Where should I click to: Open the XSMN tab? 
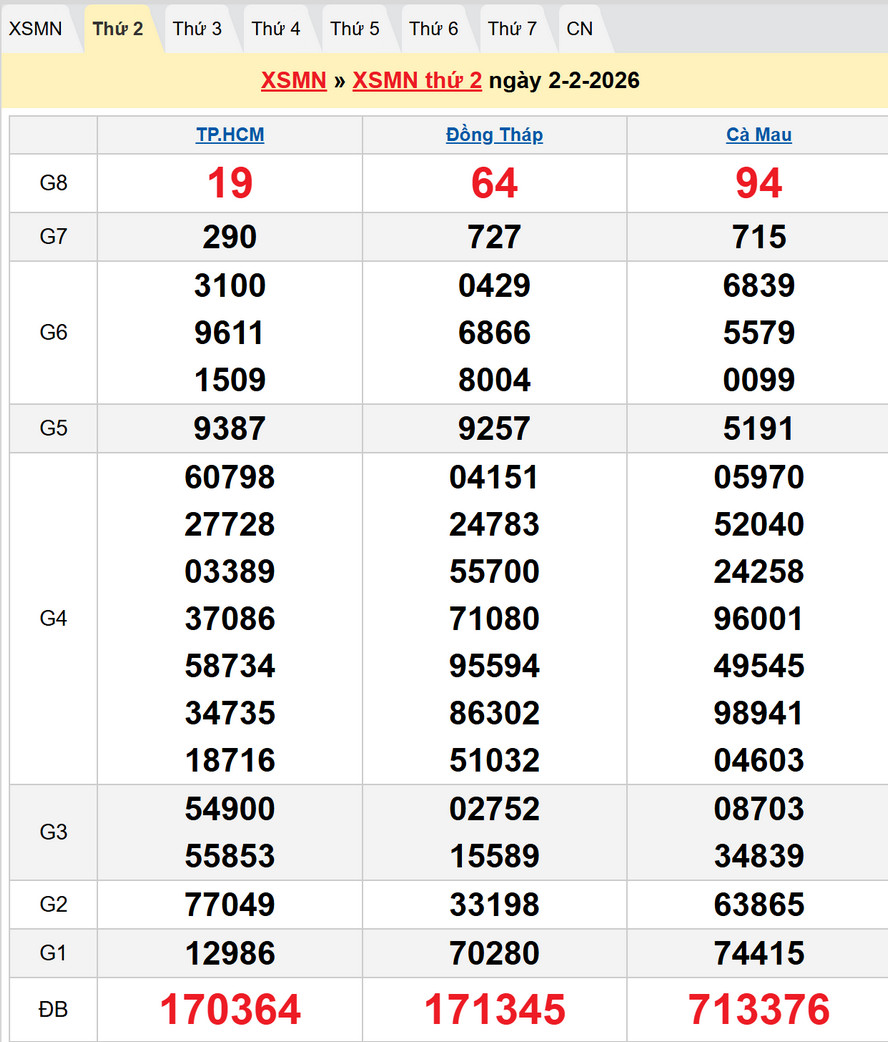(35, 29)
